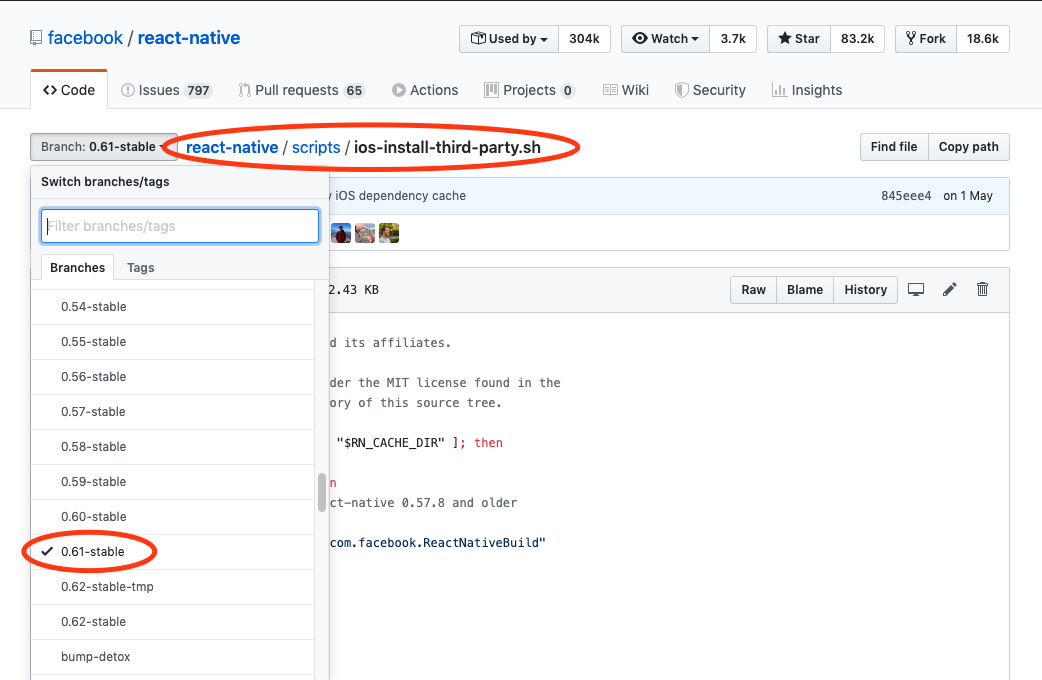Screen dimensions: 1042x680
Task: Open the Security tab
Action: [710, 90]
